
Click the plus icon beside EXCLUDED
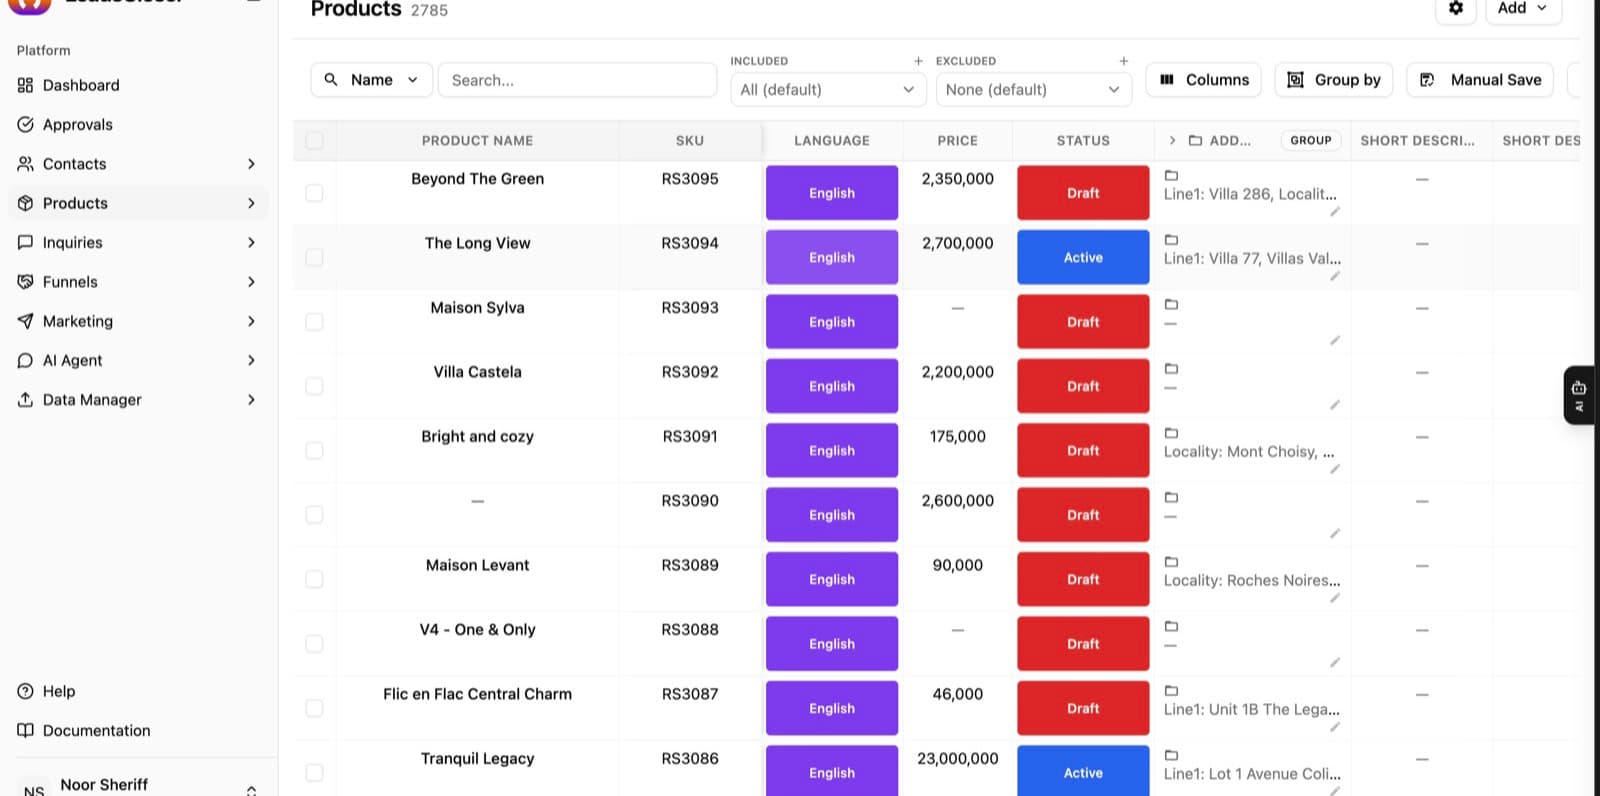(x=1124, y=61)
